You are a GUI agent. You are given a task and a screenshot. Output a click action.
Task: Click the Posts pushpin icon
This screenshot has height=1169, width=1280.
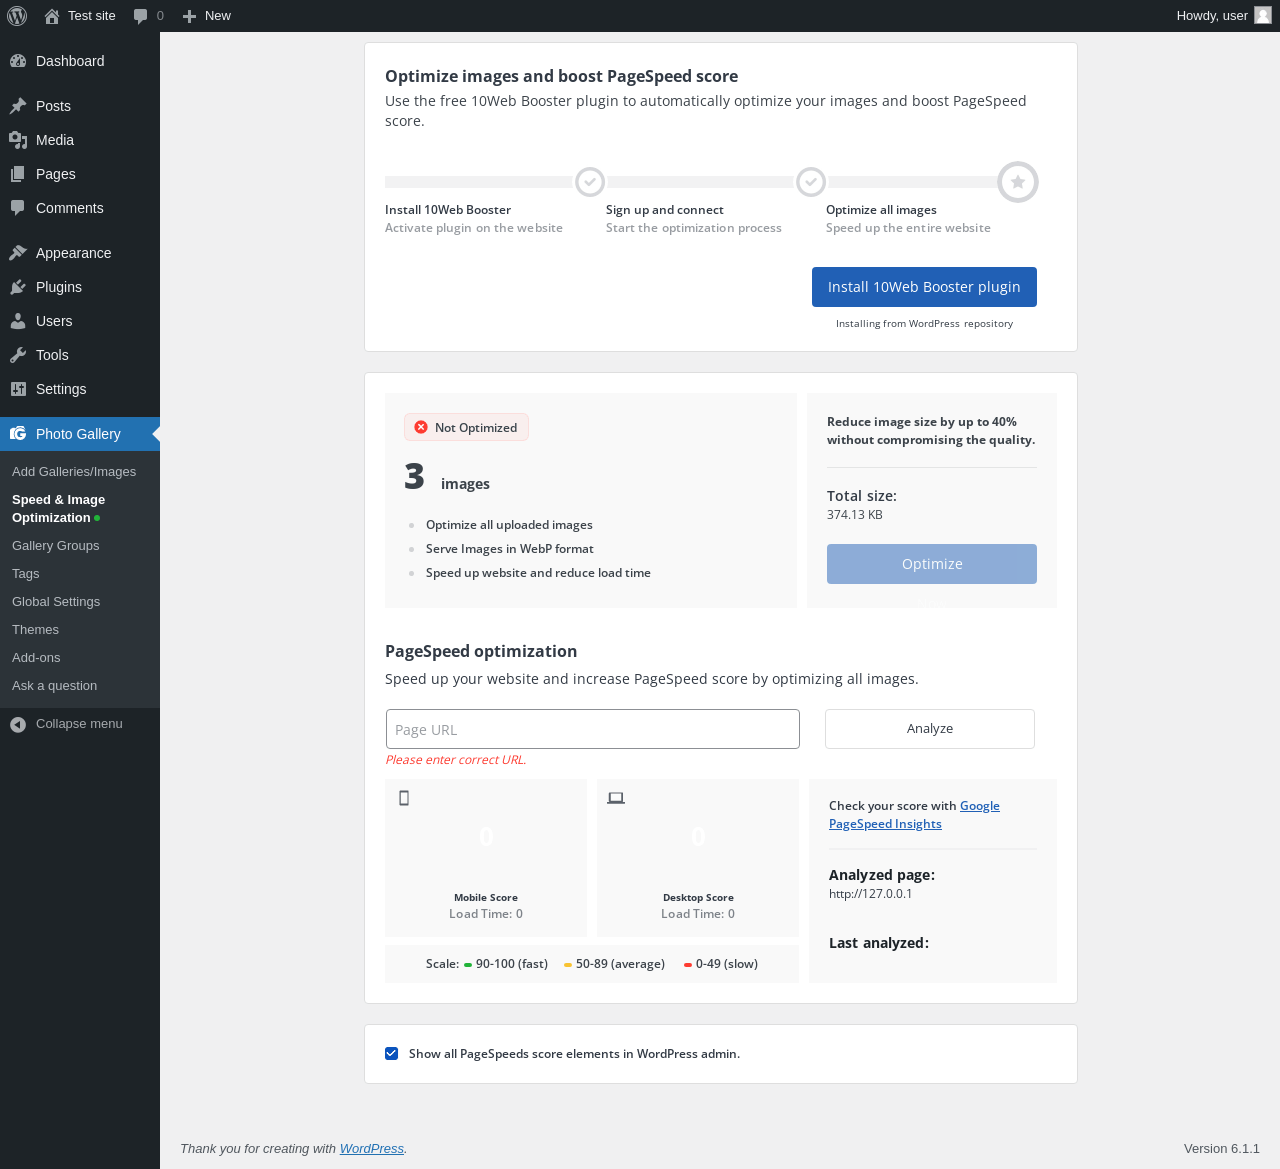pos(18,106)
